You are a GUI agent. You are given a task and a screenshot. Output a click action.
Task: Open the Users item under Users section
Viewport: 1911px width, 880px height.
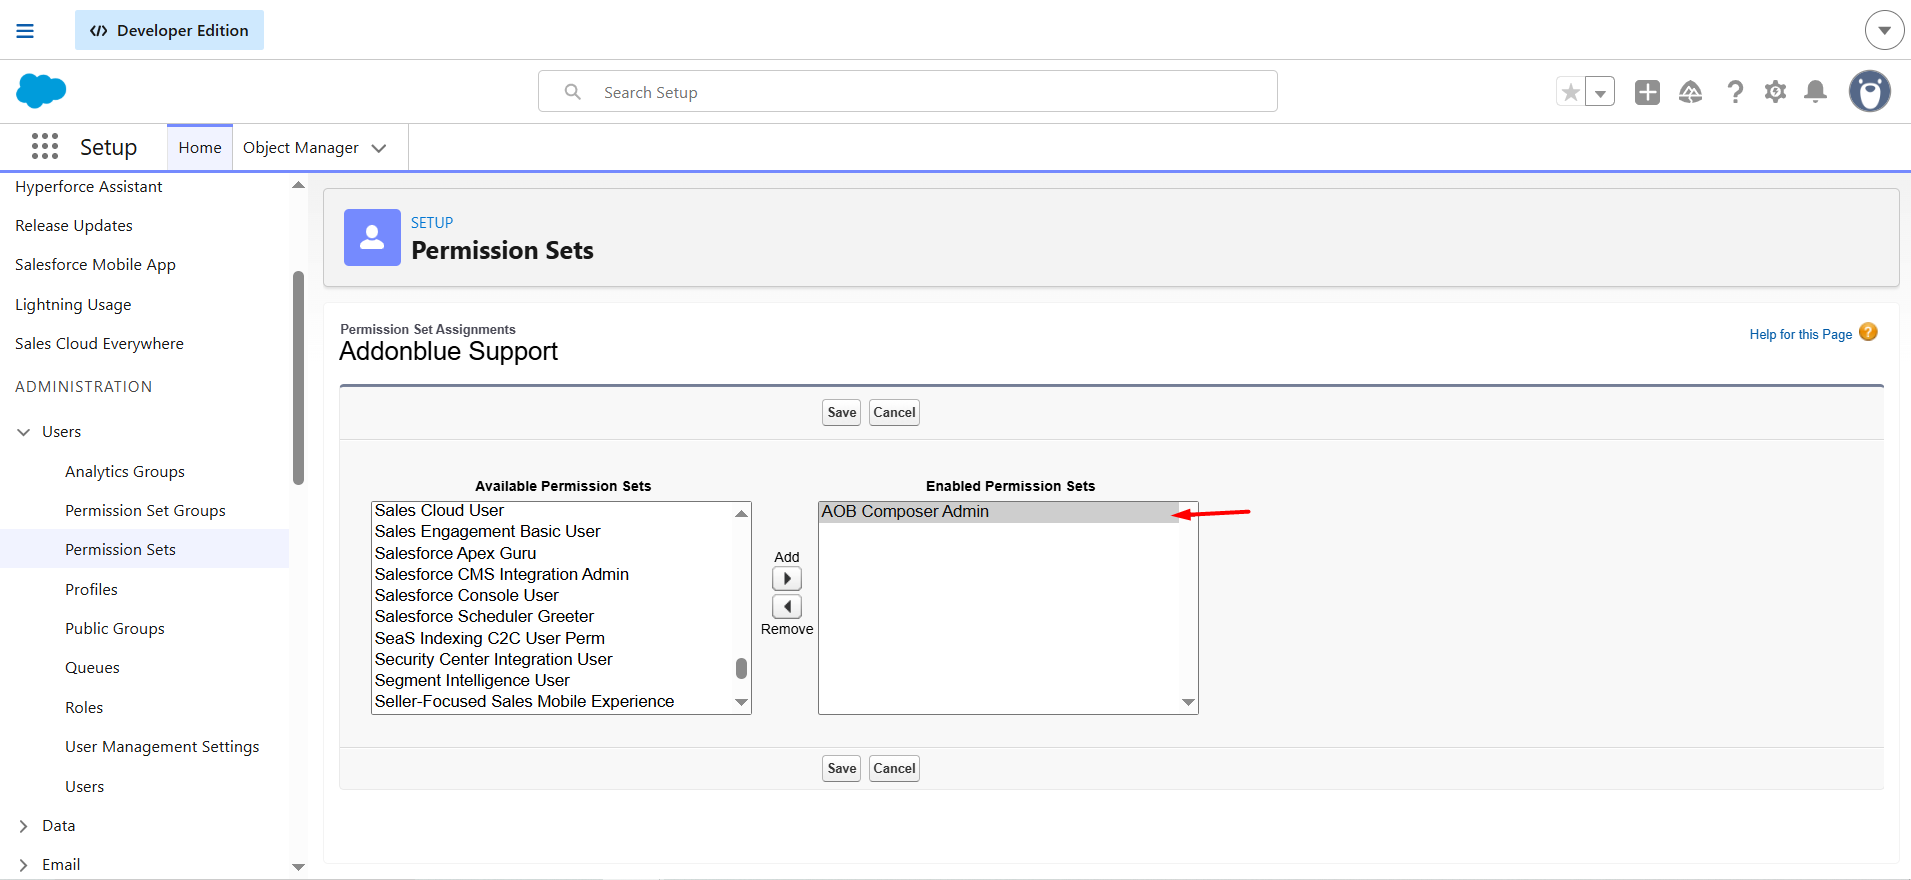(84, 787)
